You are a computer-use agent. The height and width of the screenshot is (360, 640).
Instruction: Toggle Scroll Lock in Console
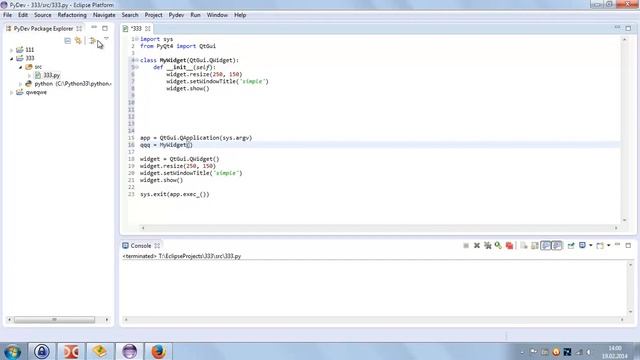(x=534, y=246)
